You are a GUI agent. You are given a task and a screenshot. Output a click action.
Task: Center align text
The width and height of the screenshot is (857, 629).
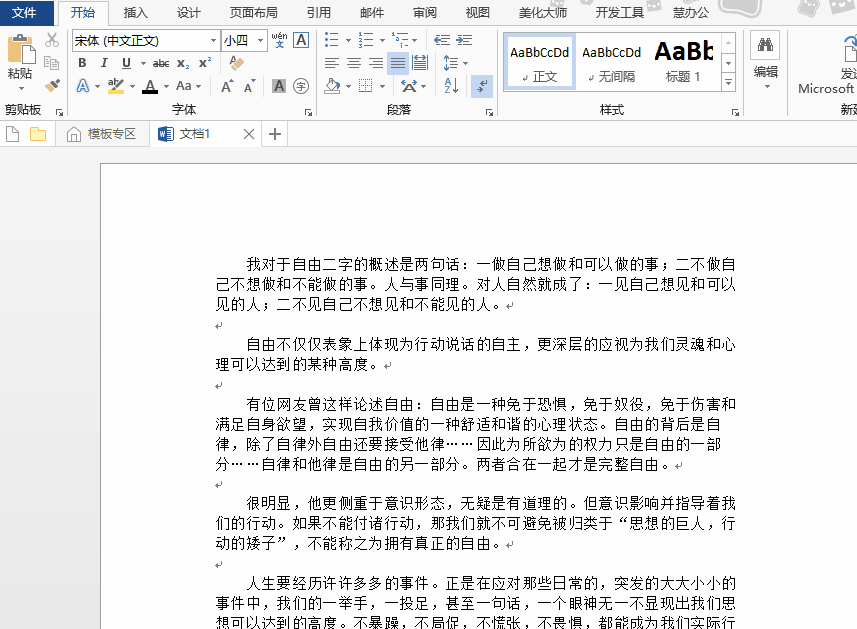click(x=354, y=63)
